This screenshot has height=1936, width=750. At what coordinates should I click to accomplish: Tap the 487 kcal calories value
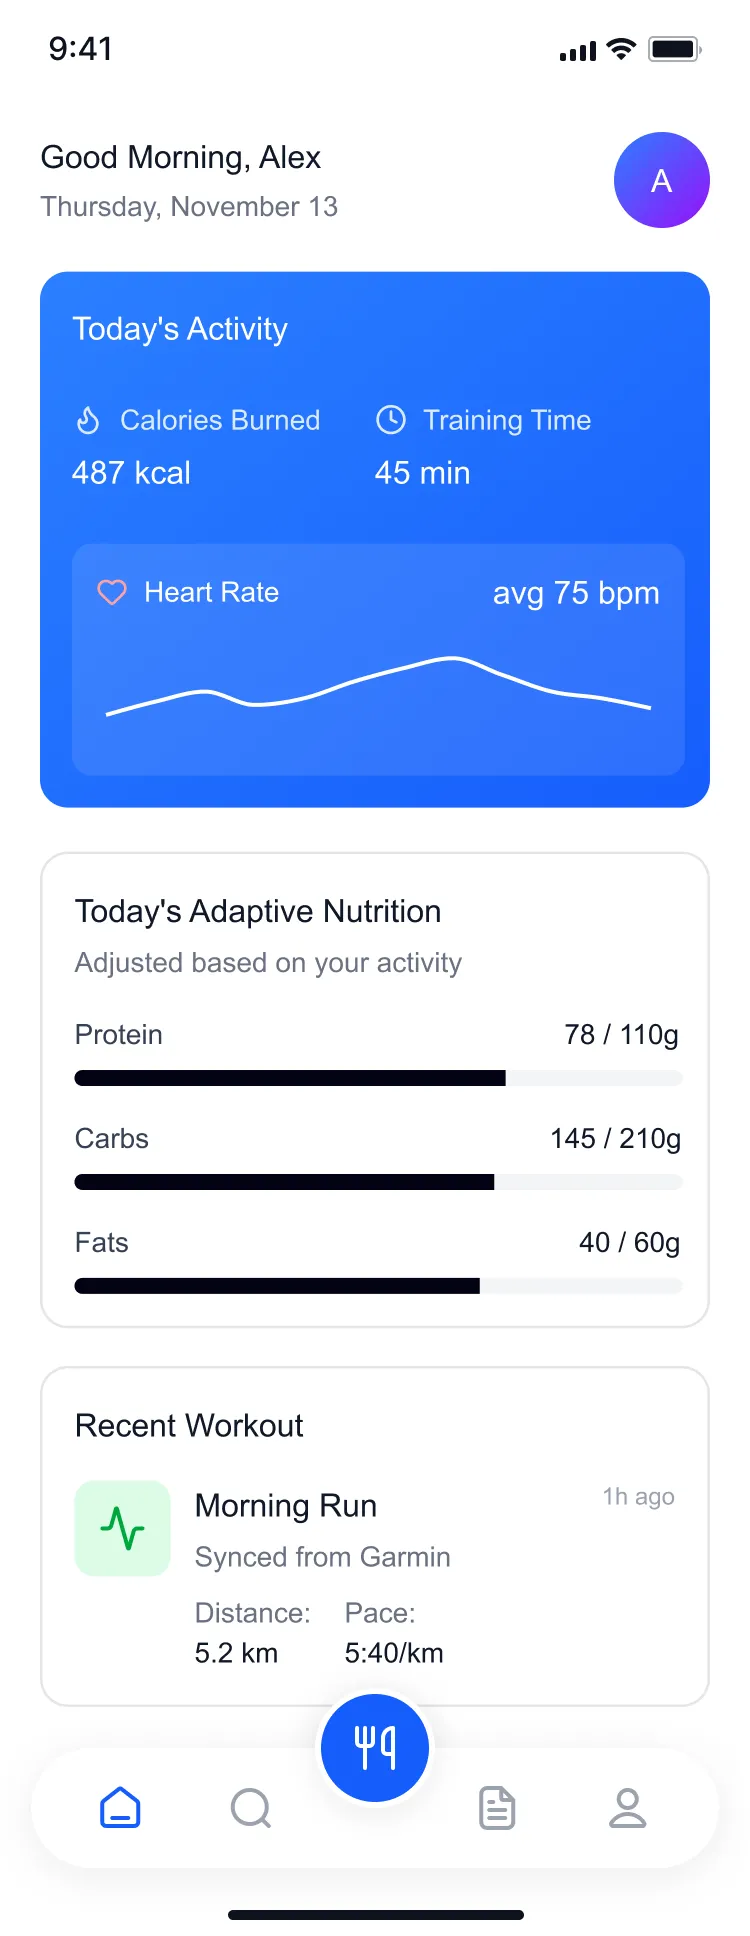pos(131,473)
